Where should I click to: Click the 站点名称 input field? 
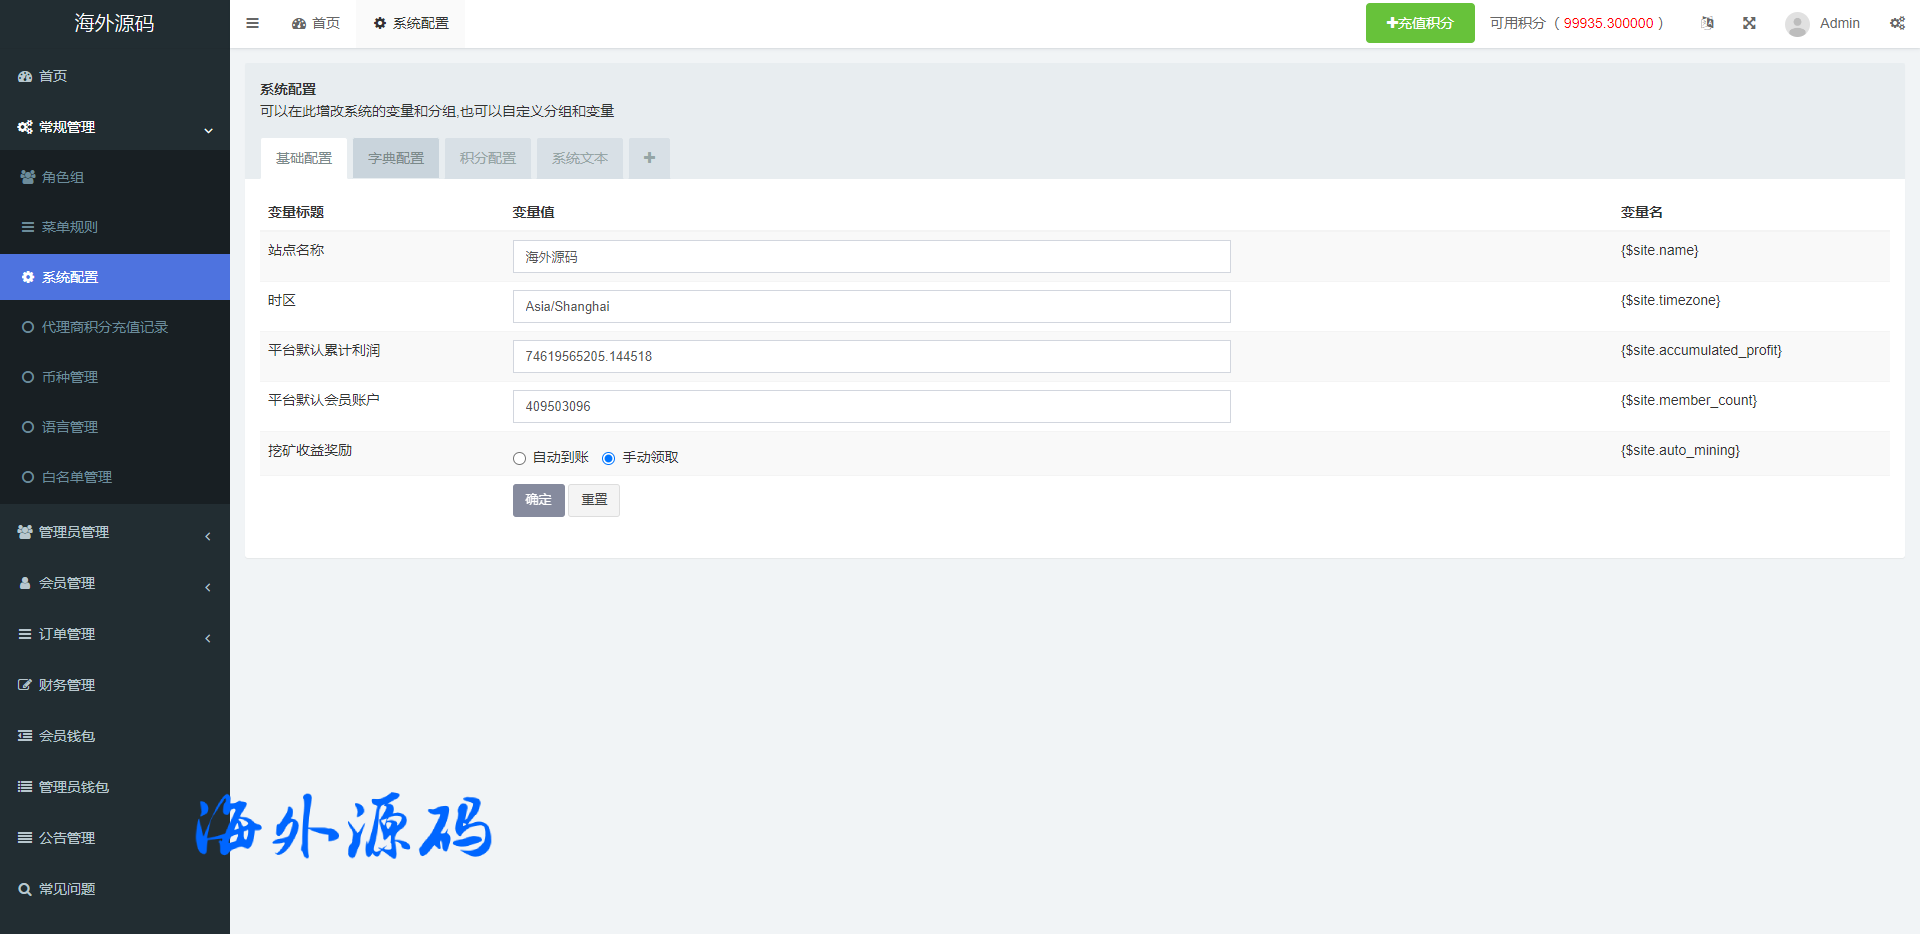tap(871, 257)
